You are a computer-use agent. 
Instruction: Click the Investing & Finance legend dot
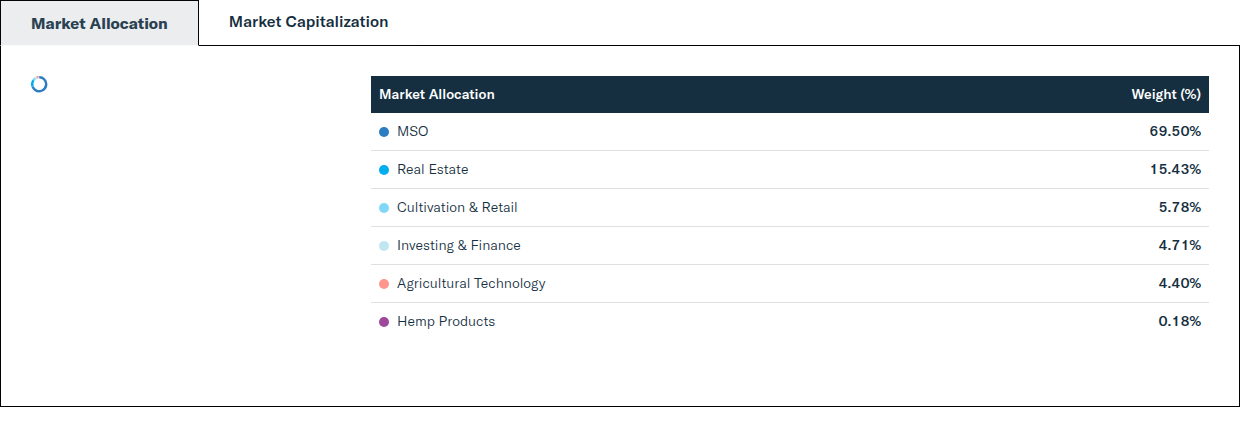pyautogui.click(x=384, y=246)
